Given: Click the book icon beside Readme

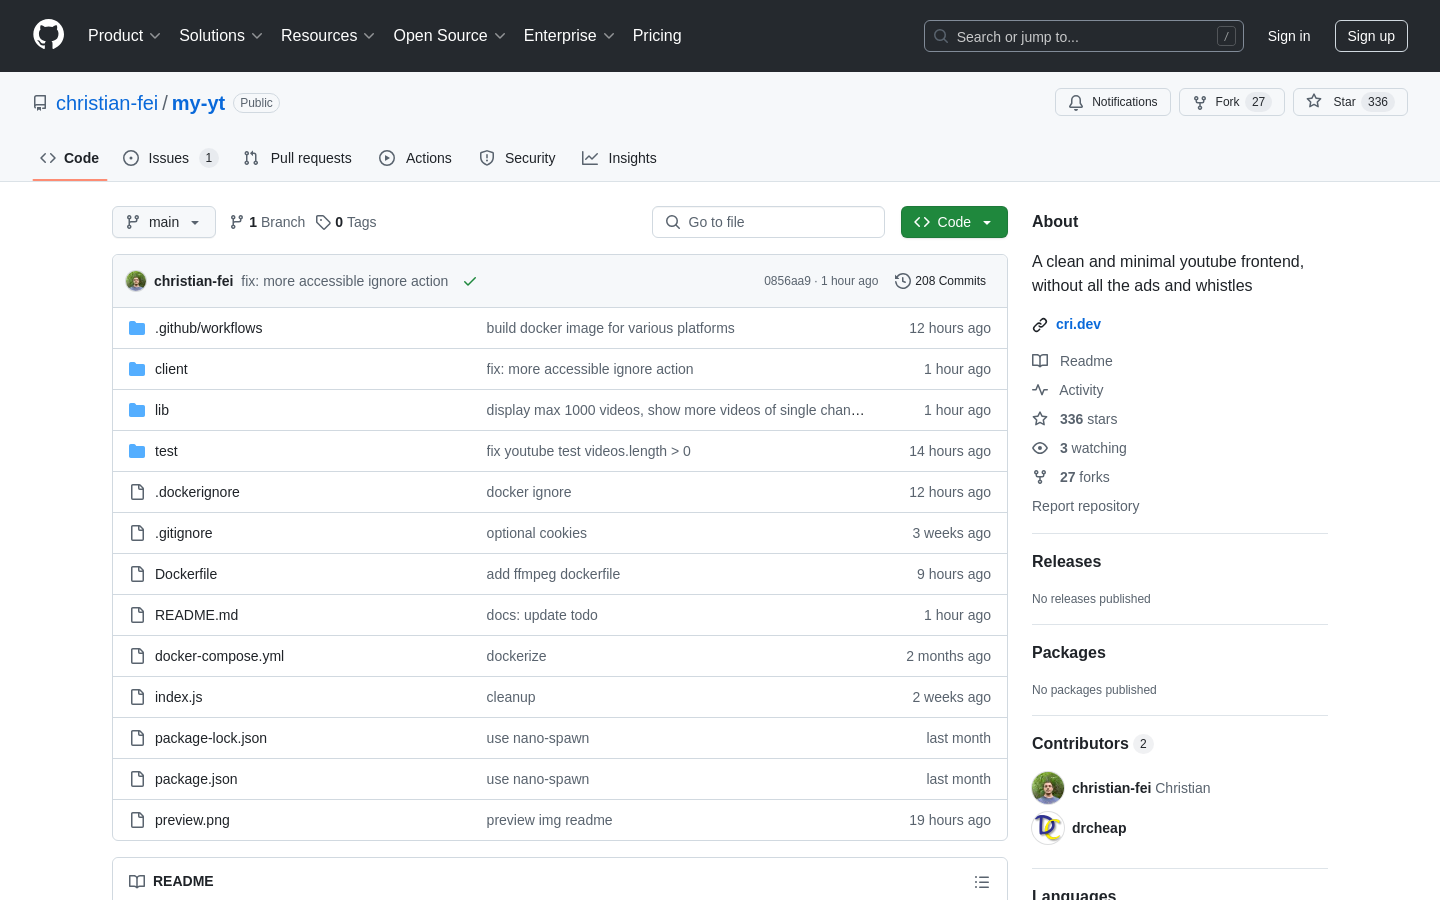Looking at the screenshot, I should [x=1040, y=361].
